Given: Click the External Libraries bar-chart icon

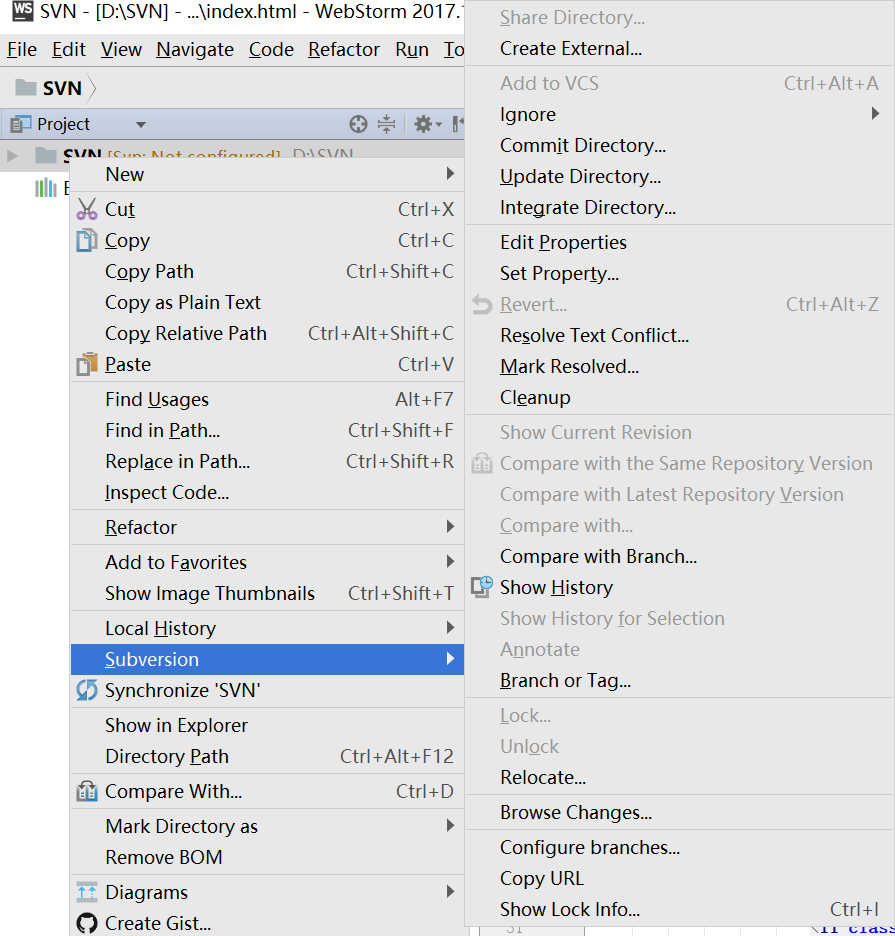Looking at the screenshot, I should coord(45,187).
